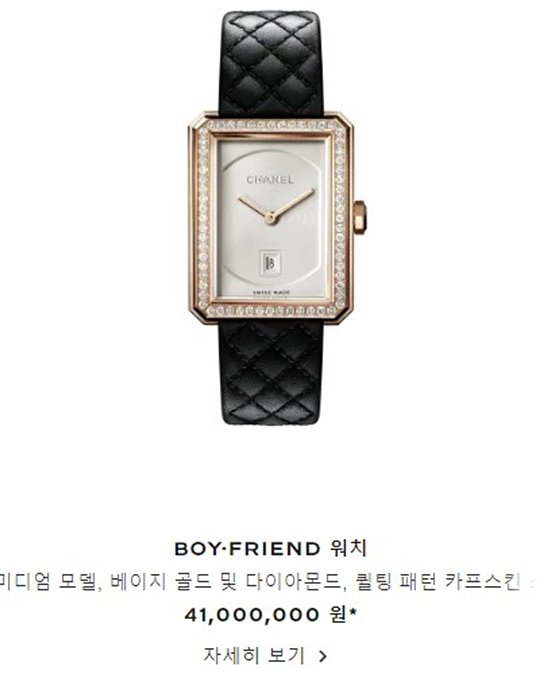Click the diamond-set bezel top edge
Image resolution: width=554 pixels, height=700 pixels.
(x=271, y=125)
